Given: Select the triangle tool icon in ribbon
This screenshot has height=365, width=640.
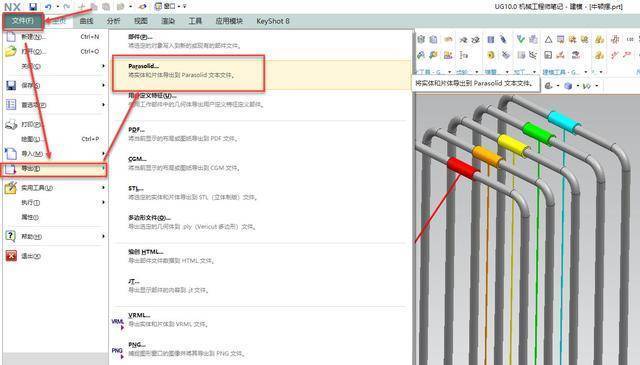Looking at the screenshot, I should click(x=548, y=40).
